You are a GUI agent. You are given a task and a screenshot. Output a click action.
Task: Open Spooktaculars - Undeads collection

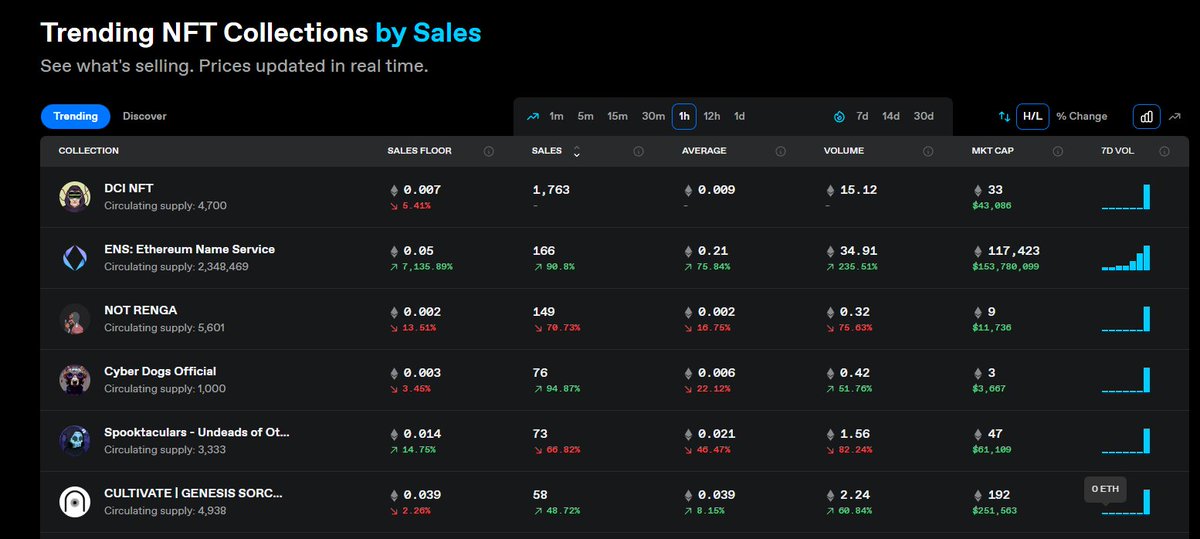point(197,432)
